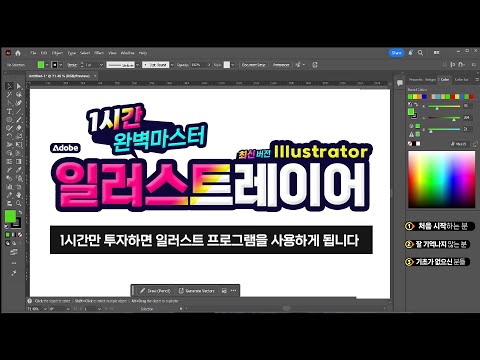The height and width of the screenshot is (360, 480).
Task: Select the Gradient tool
Action: click(x=19, y=161)
